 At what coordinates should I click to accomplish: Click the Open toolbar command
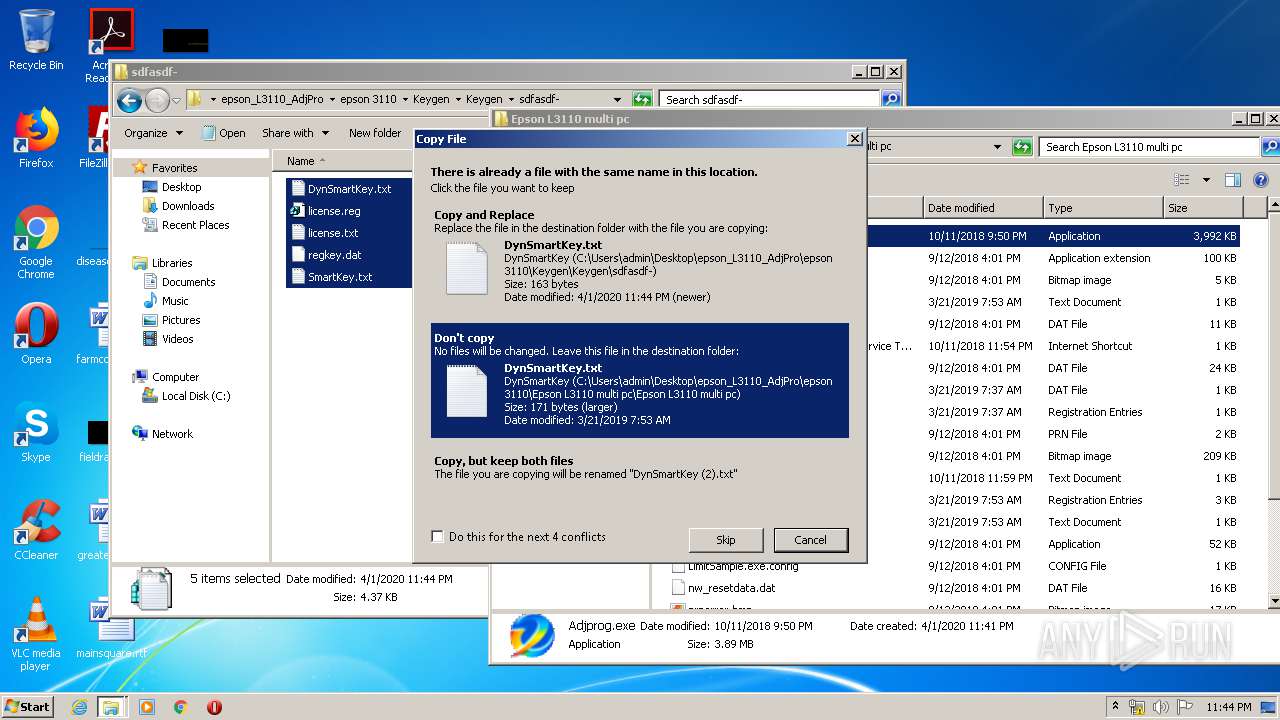(x=224, y=133)
